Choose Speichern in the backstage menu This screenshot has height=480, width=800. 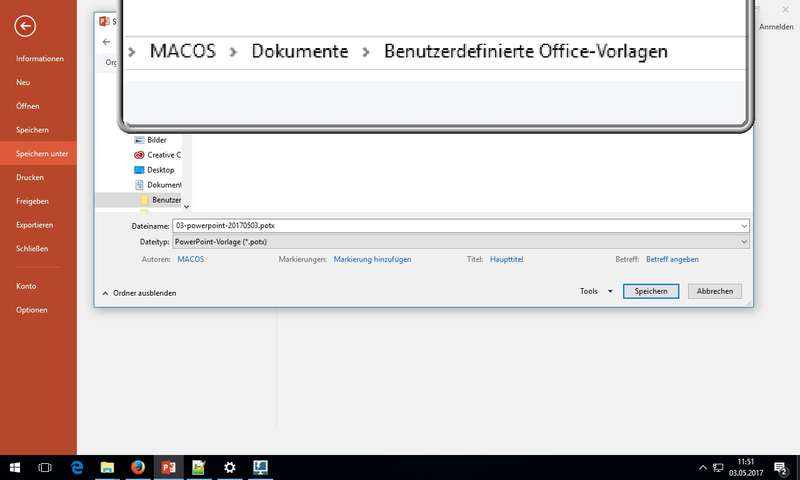coord(32,130)
